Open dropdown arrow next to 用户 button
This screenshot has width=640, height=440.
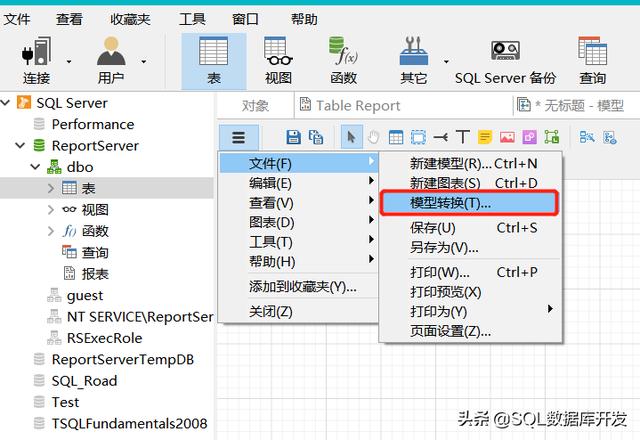144,62
